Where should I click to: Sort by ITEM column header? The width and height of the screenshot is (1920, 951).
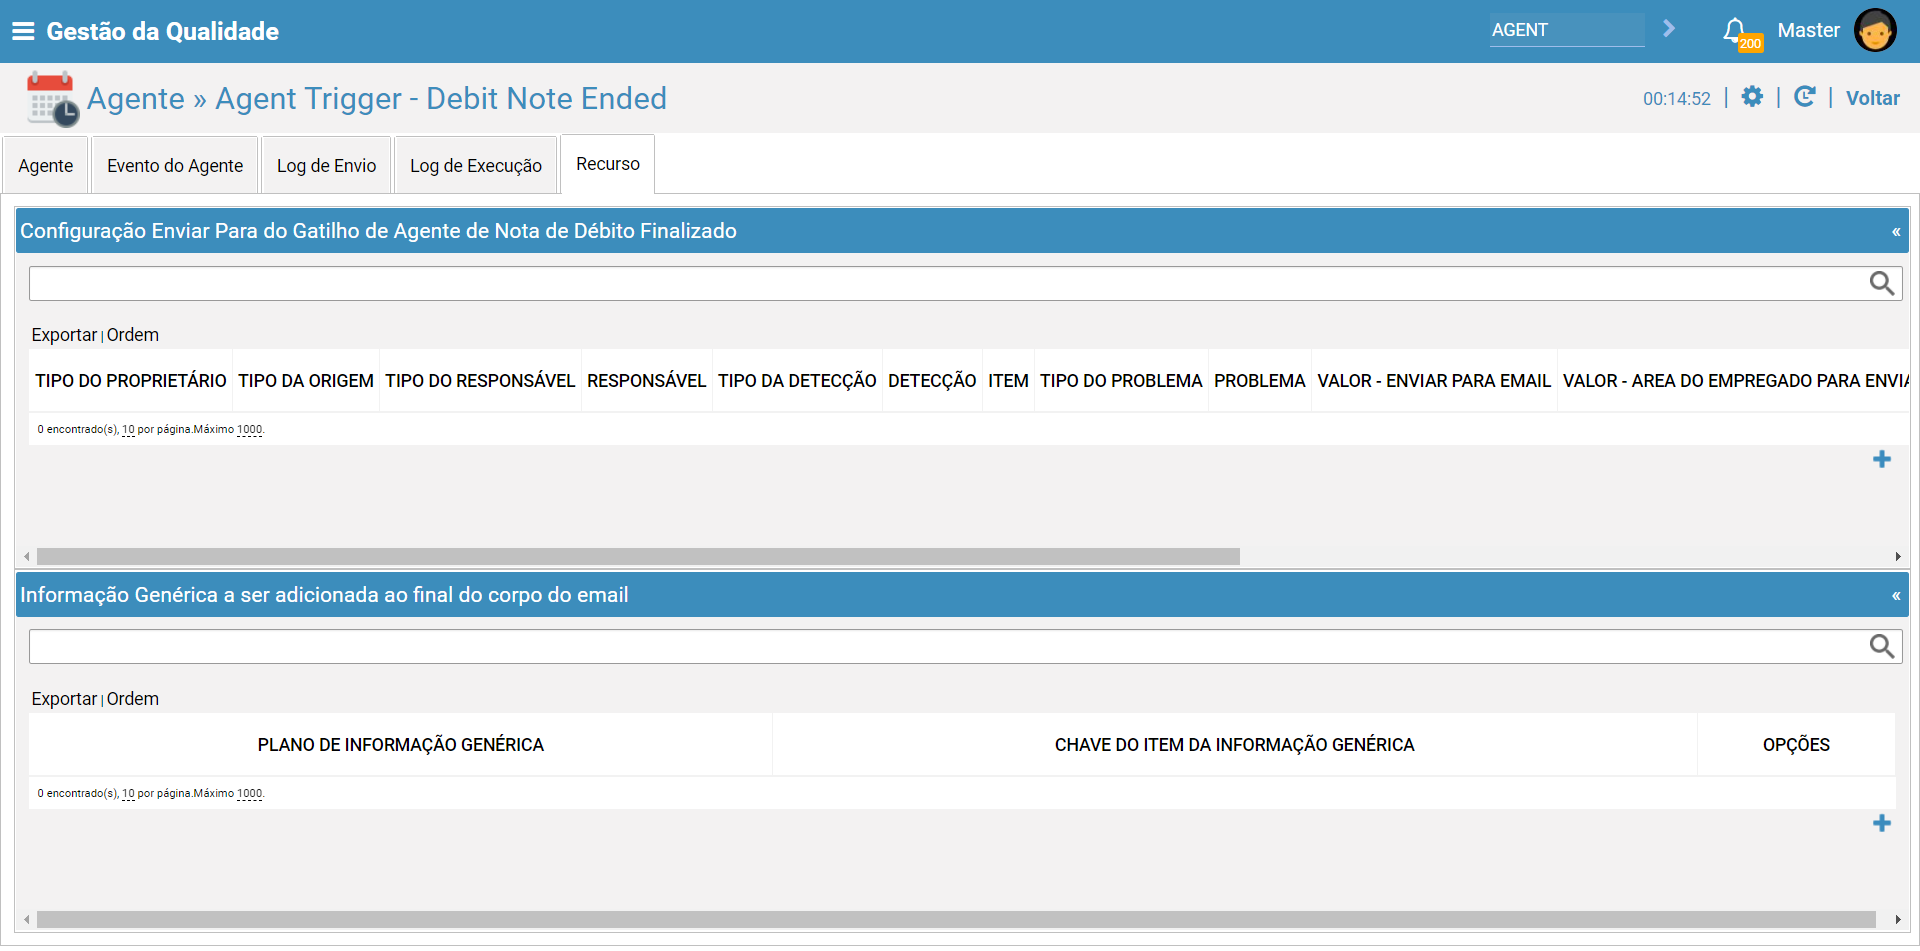1008,381
